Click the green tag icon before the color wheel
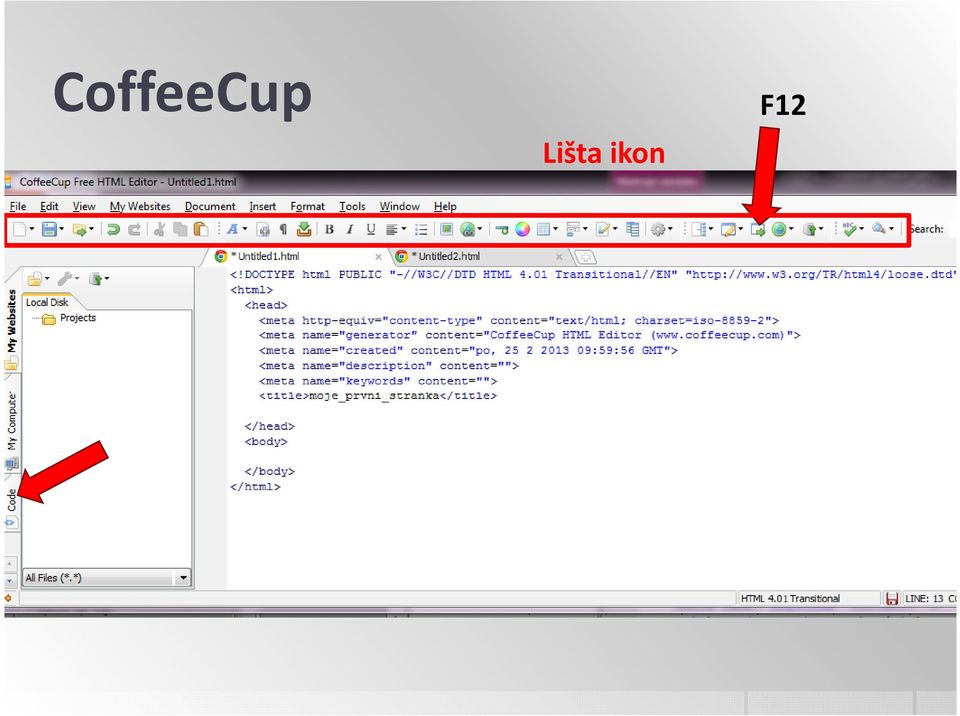The width and height of the screenshot is (960, 716). pos(501,230)
